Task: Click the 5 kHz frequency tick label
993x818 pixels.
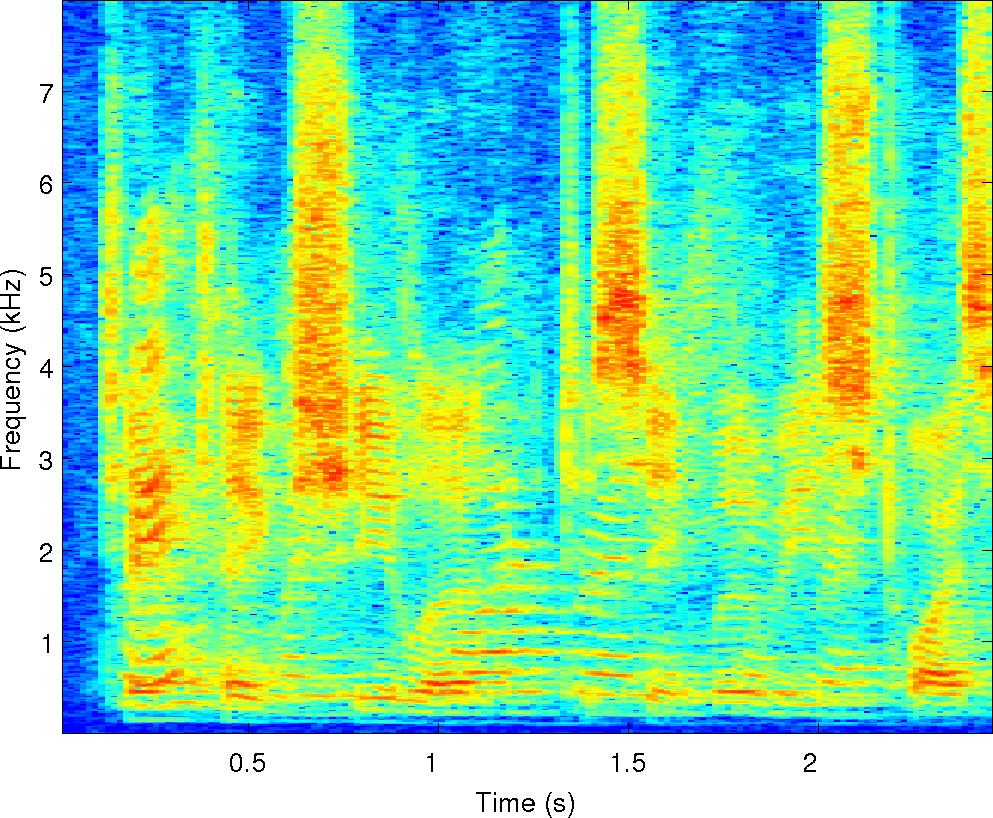Action: pyautogui.click(x=46, y=277)
